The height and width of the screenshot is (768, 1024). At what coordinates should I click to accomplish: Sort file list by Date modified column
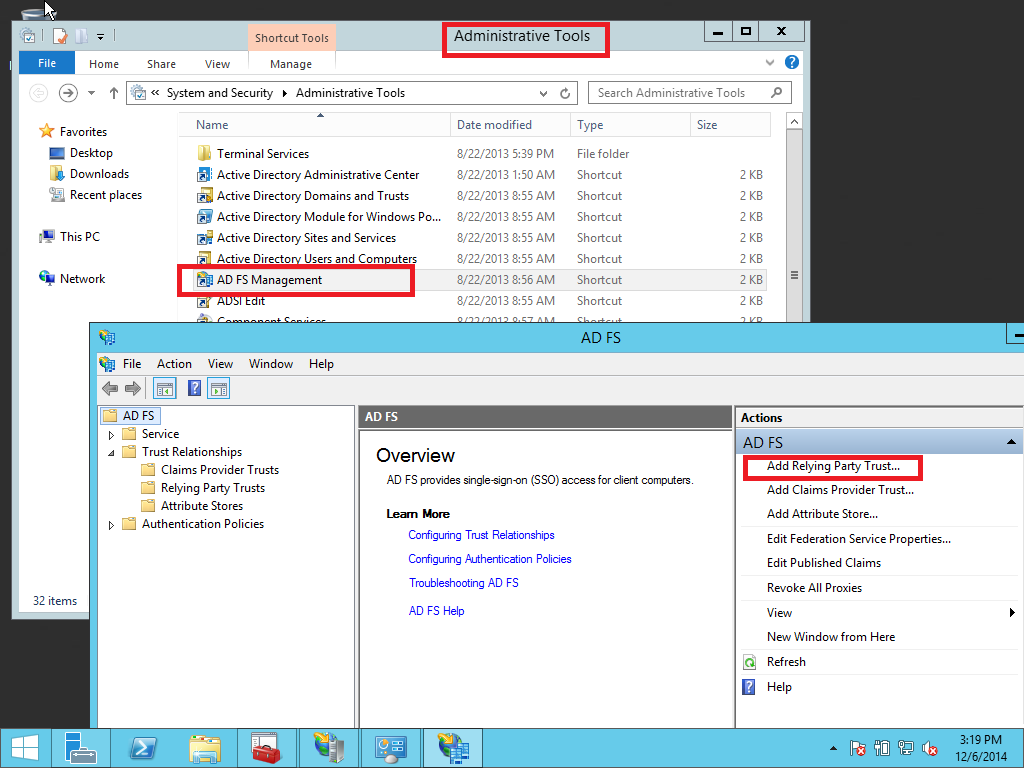click(x=494, y=125)
